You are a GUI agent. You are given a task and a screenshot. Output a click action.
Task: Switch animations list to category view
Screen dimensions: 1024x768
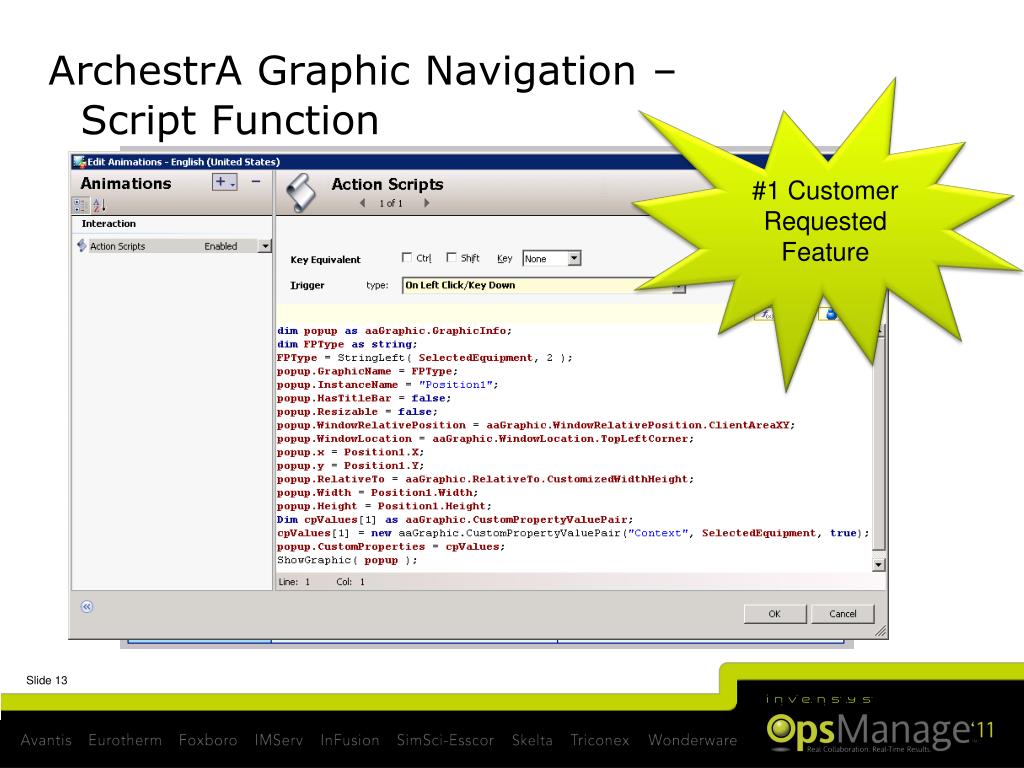tap(80, 205)
